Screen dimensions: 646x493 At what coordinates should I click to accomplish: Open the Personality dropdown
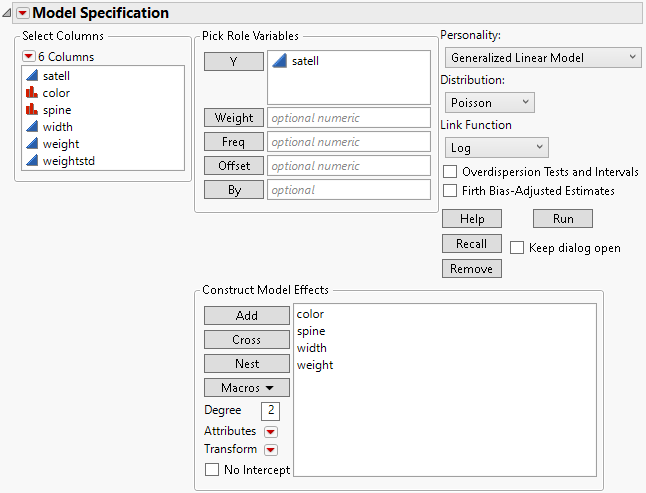point(541,58)
